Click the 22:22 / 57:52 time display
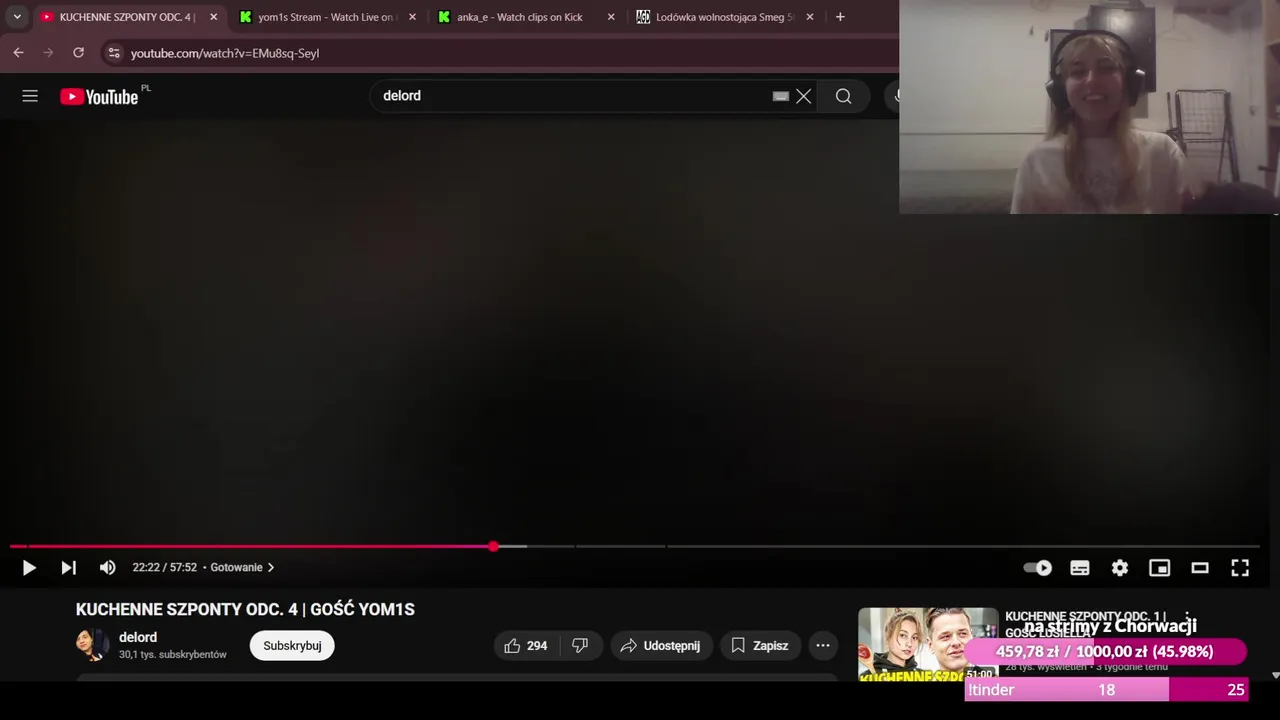 (x=165, y=567)
